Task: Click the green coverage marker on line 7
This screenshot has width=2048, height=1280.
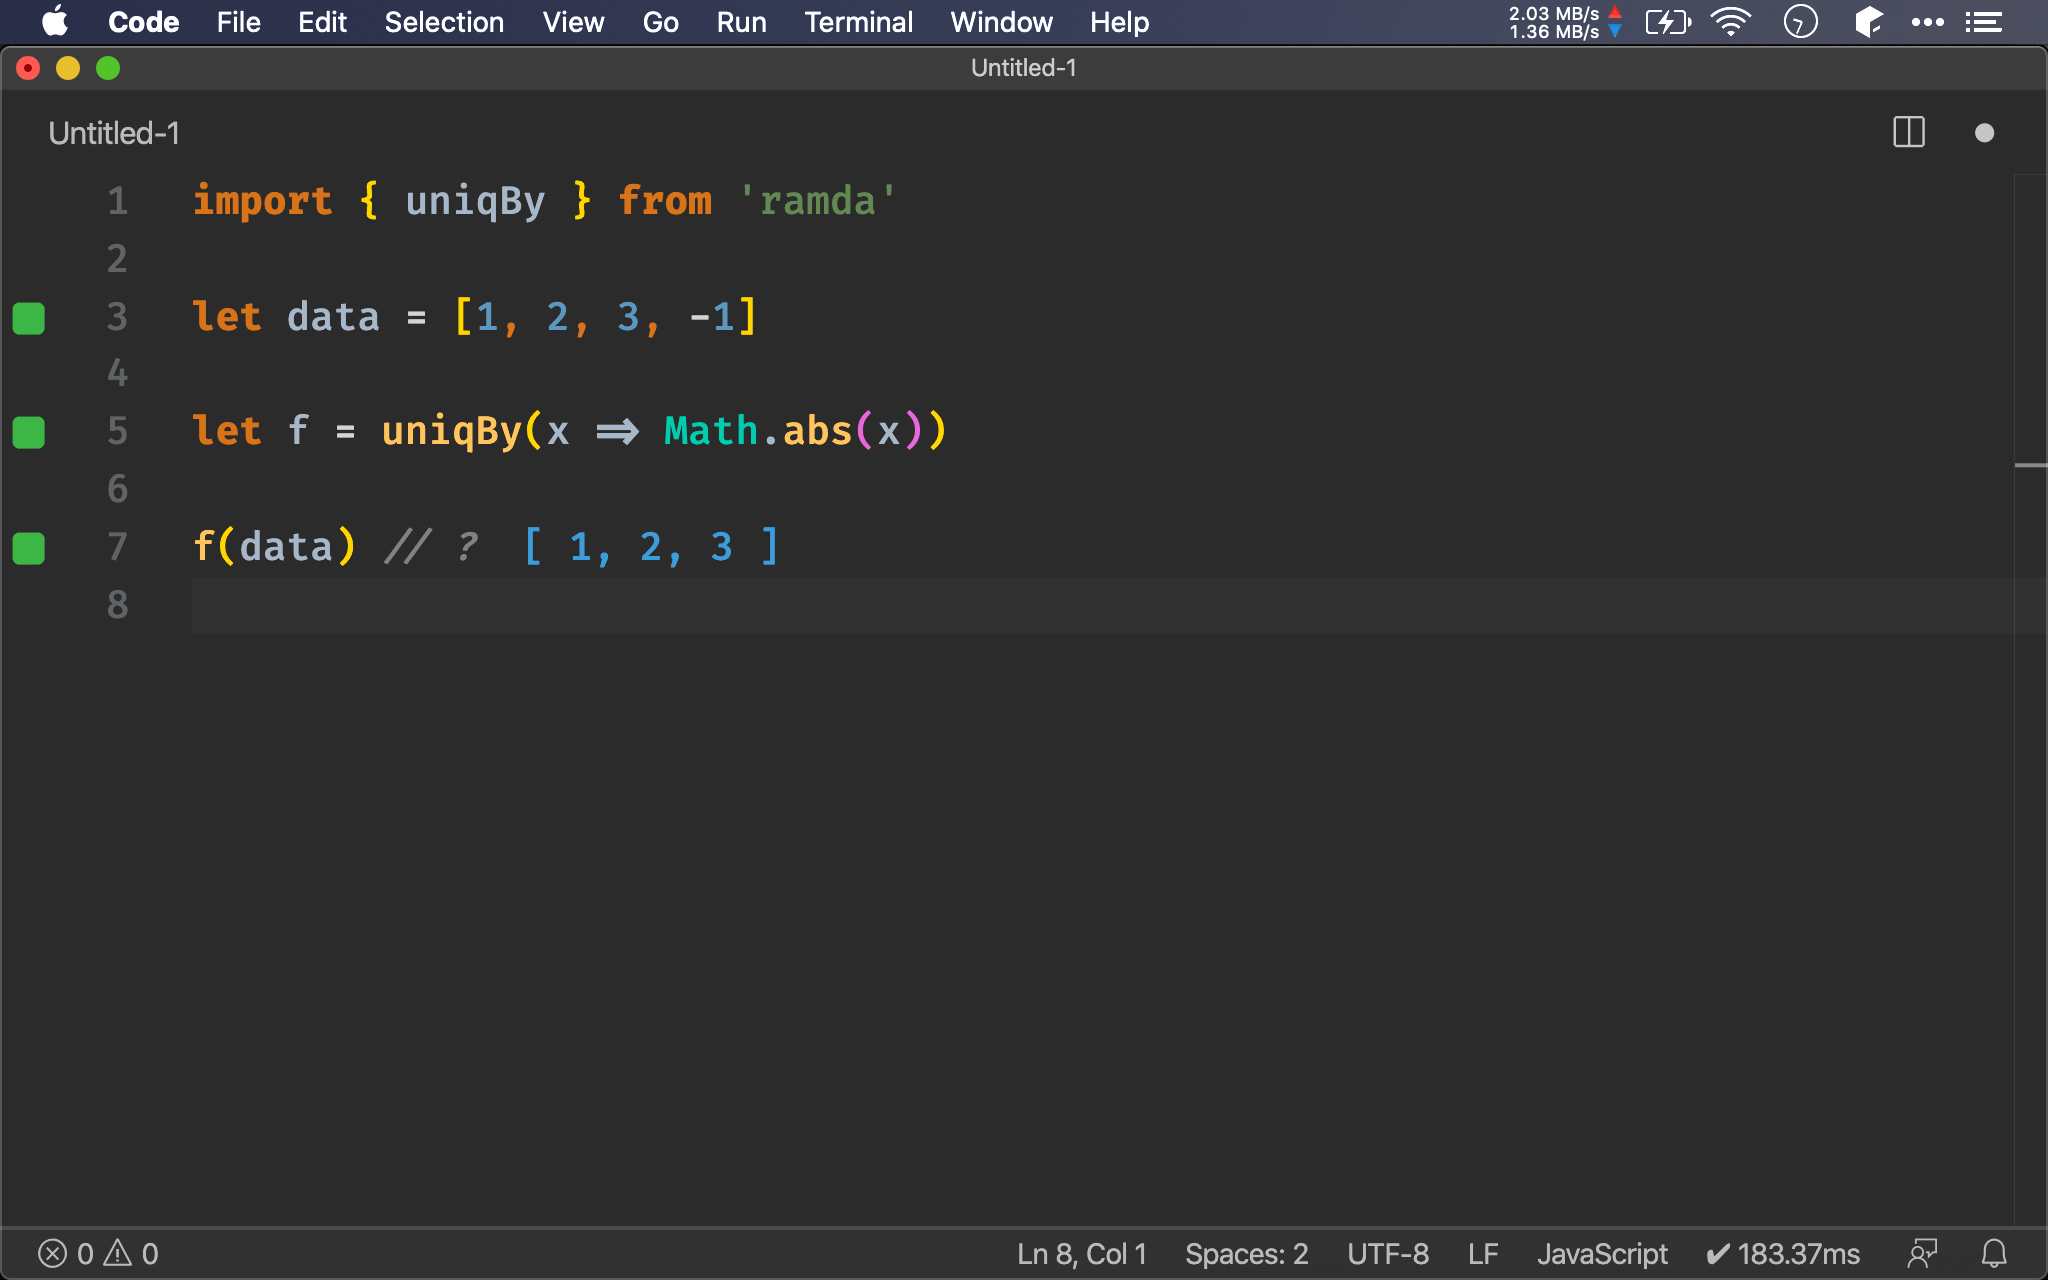Action: tap(29, 548)
